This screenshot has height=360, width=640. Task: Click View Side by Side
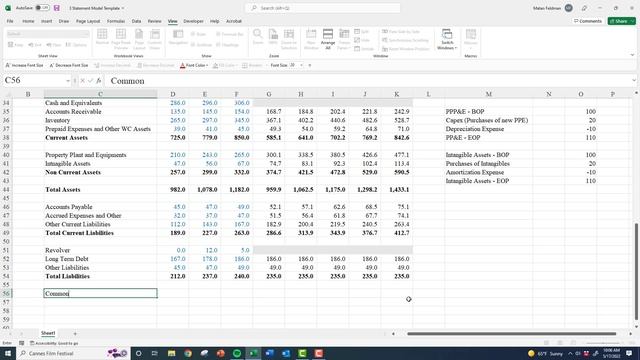pyautogui.click(x=401, y=31)
